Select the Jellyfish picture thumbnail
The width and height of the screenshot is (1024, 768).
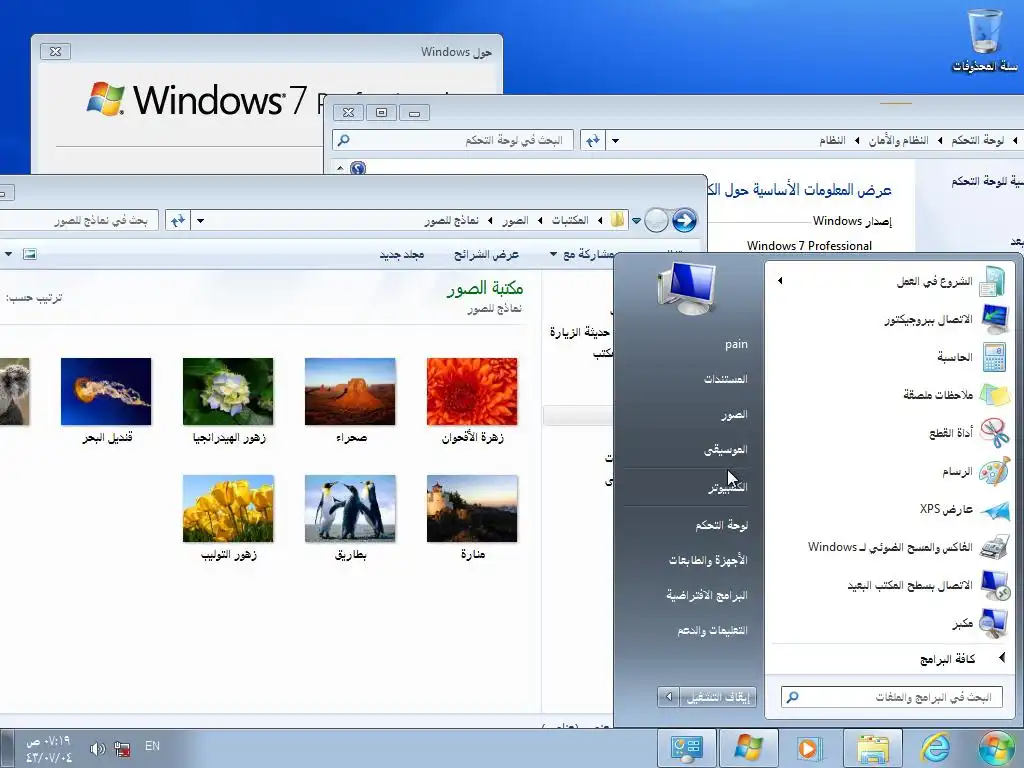[106, 391]
